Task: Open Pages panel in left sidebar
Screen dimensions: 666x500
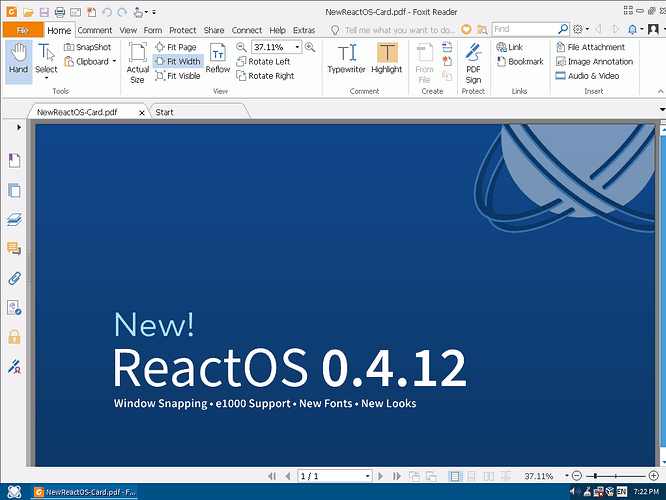Action: point(14,190)
